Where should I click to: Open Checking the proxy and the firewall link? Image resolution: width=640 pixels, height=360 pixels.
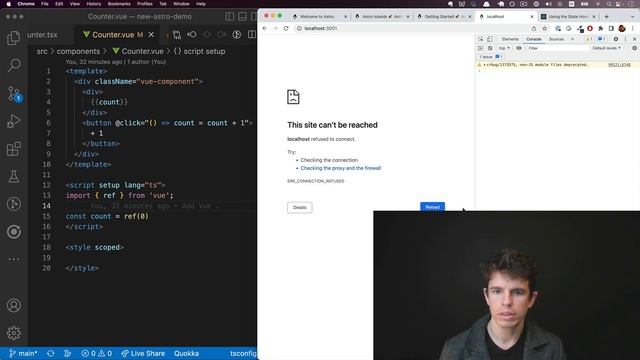click(x=340, y=168)
